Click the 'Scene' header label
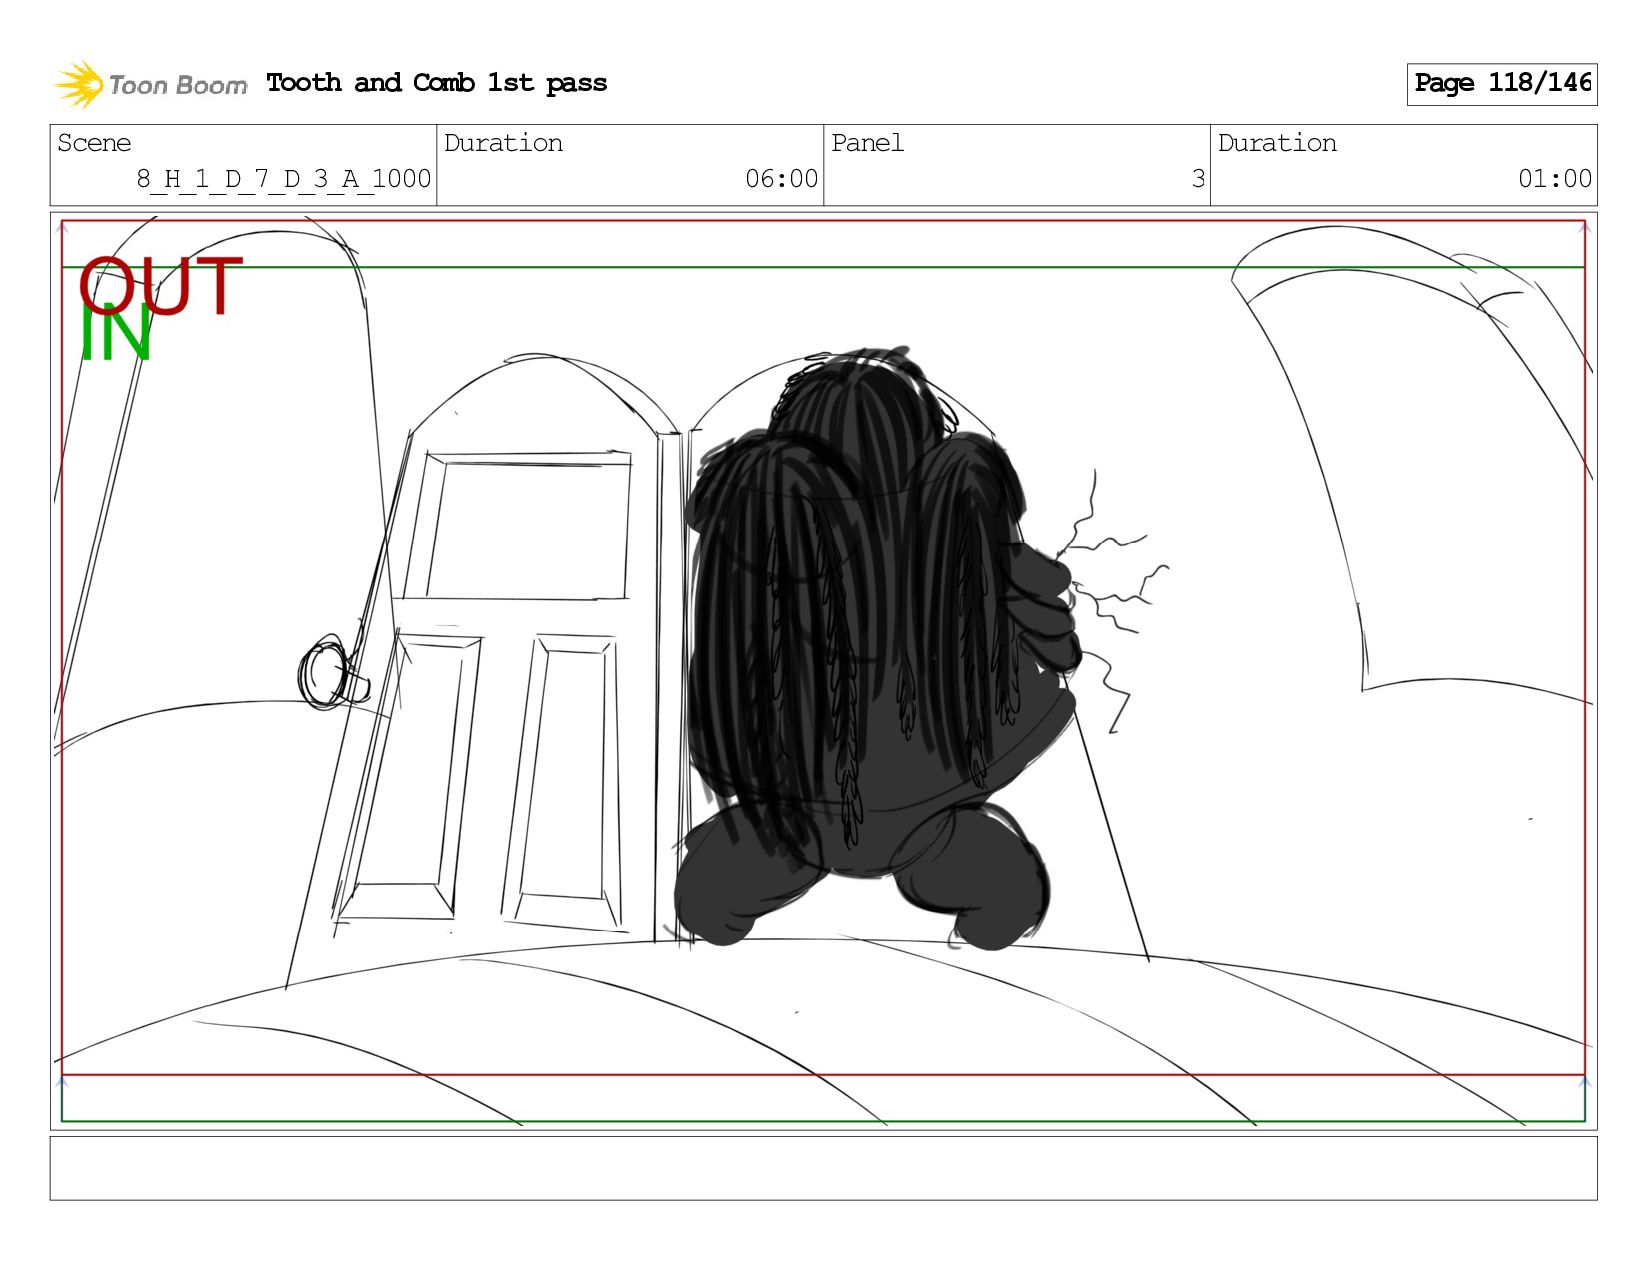This screenshot has height=1275, width=1650. (94, 143)
